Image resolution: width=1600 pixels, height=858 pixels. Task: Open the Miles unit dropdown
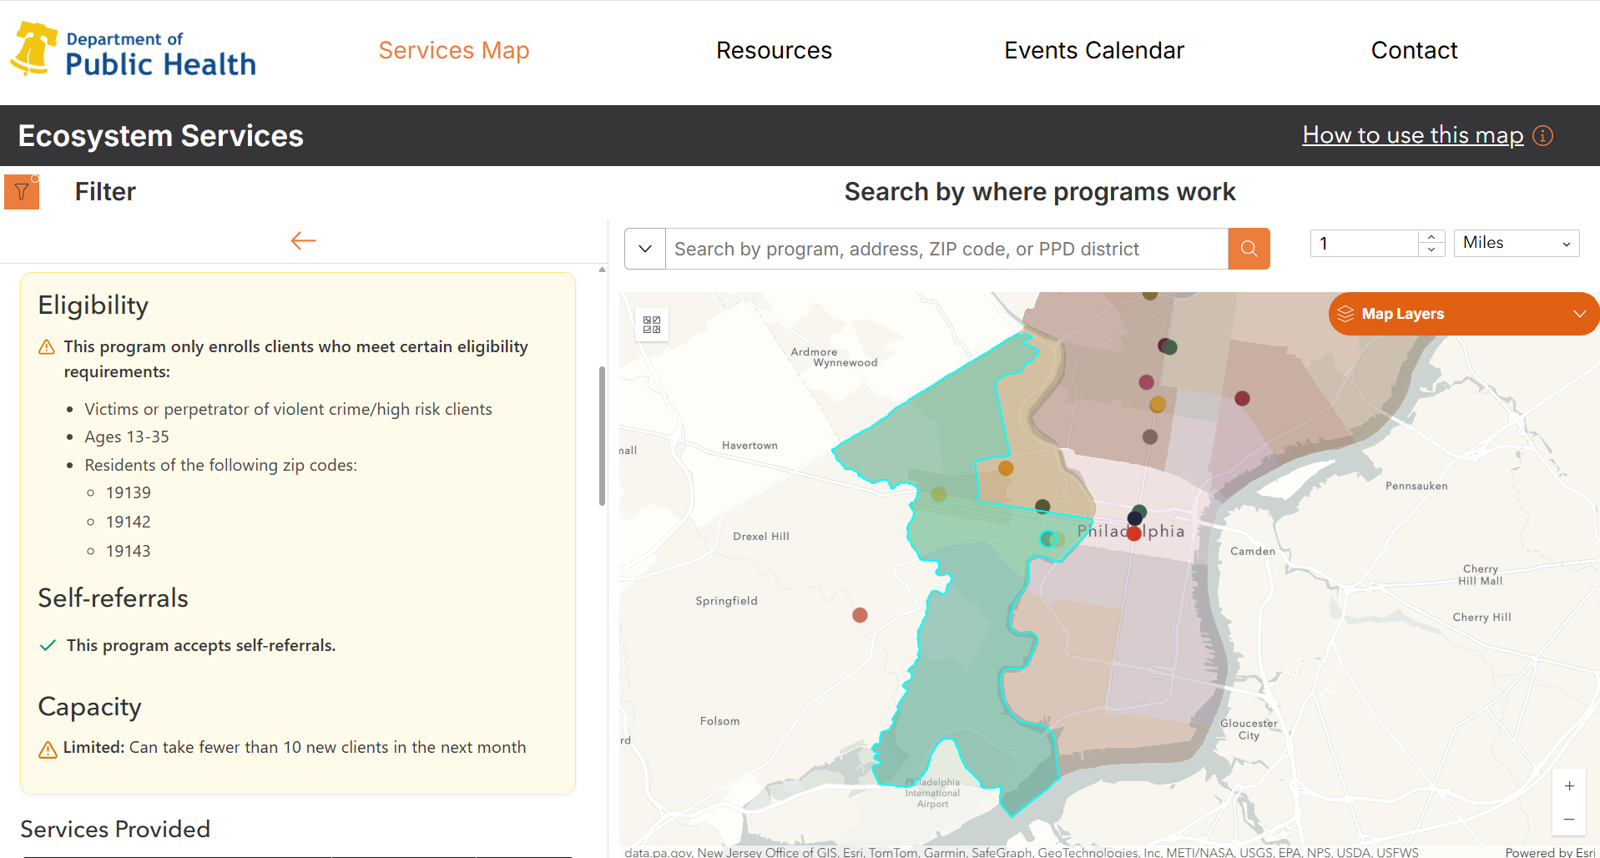(x=1516, y=243)
